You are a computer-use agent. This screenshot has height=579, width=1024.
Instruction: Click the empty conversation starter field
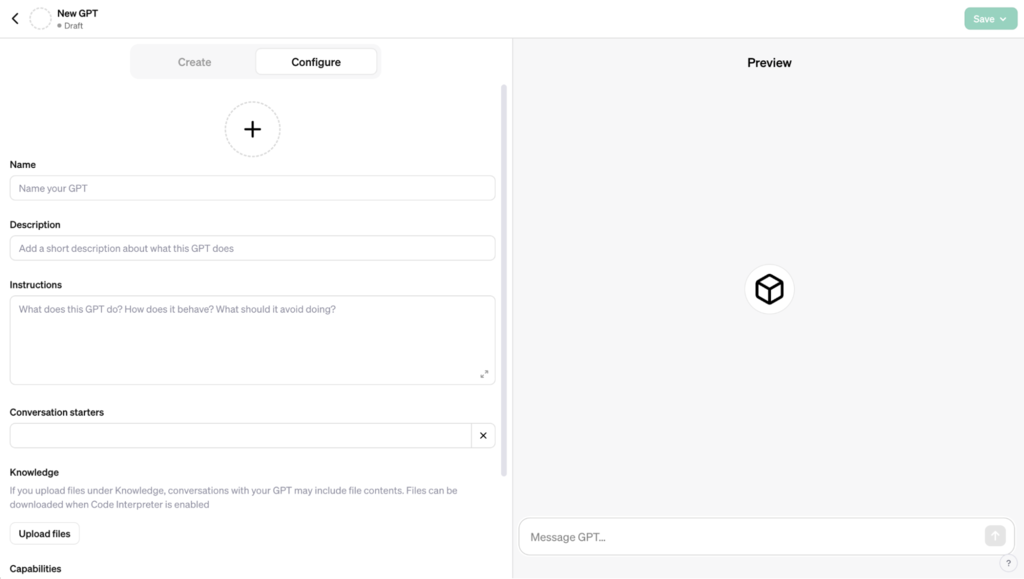240,435
